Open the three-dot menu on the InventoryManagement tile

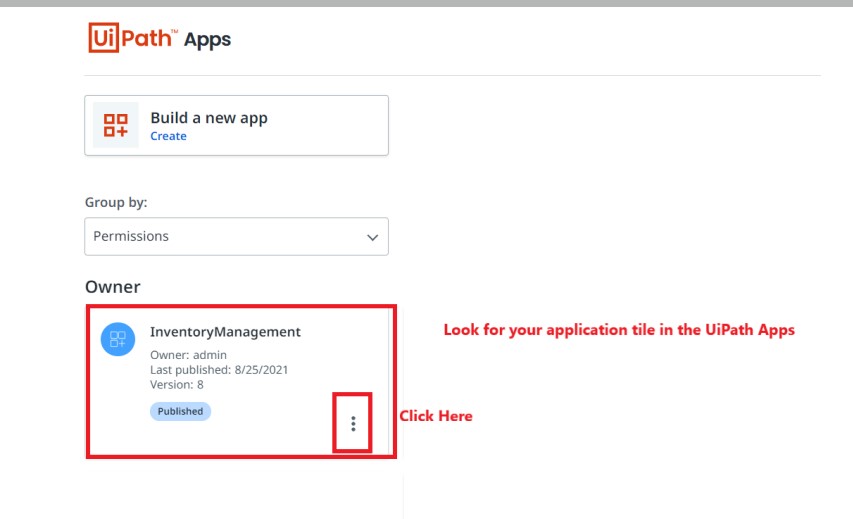pos(353,423)
